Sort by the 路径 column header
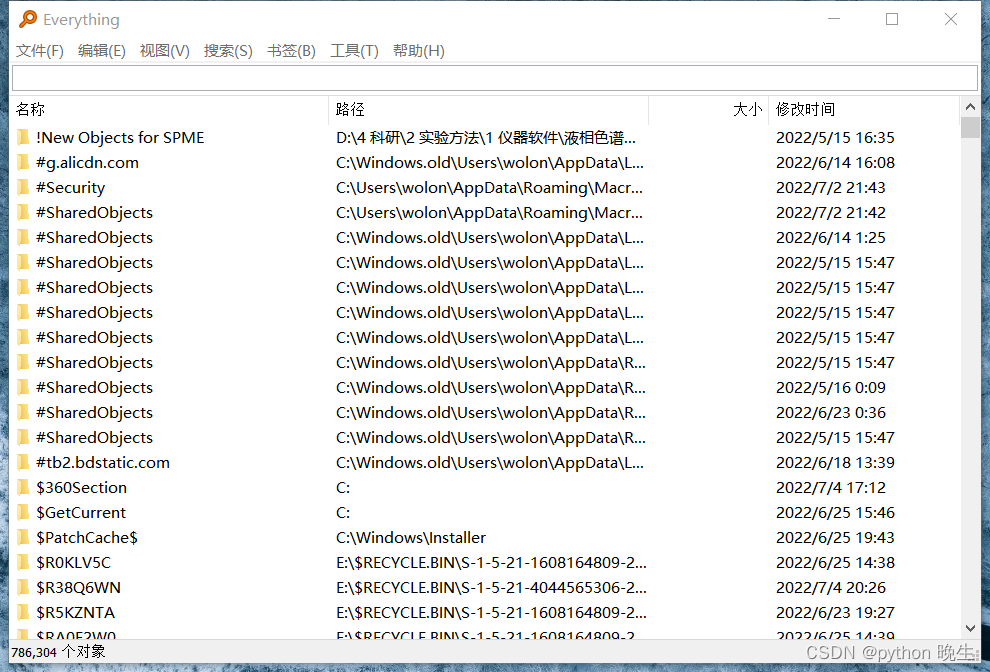Screen dimensions: 990x672 click(x=489, y=109)
